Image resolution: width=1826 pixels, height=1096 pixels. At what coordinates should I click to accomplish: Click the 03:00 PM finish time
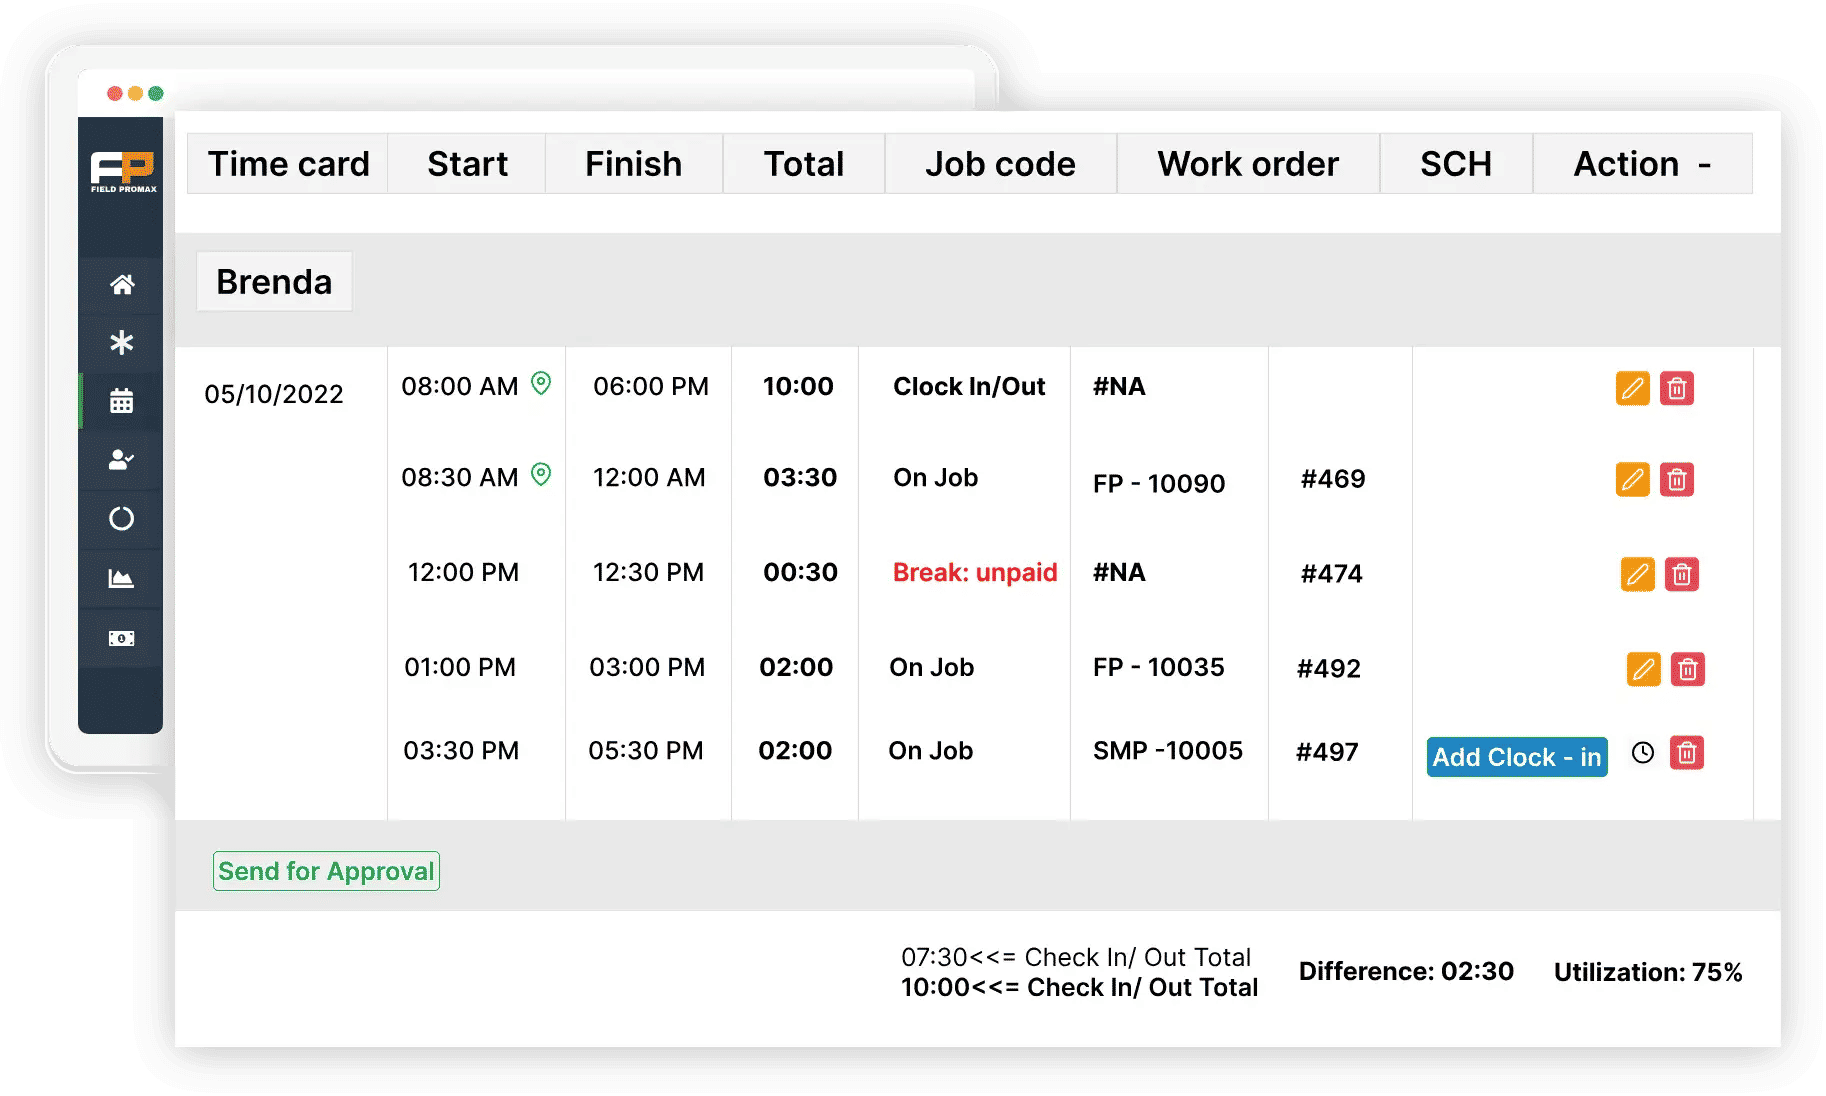coord(647,667)
